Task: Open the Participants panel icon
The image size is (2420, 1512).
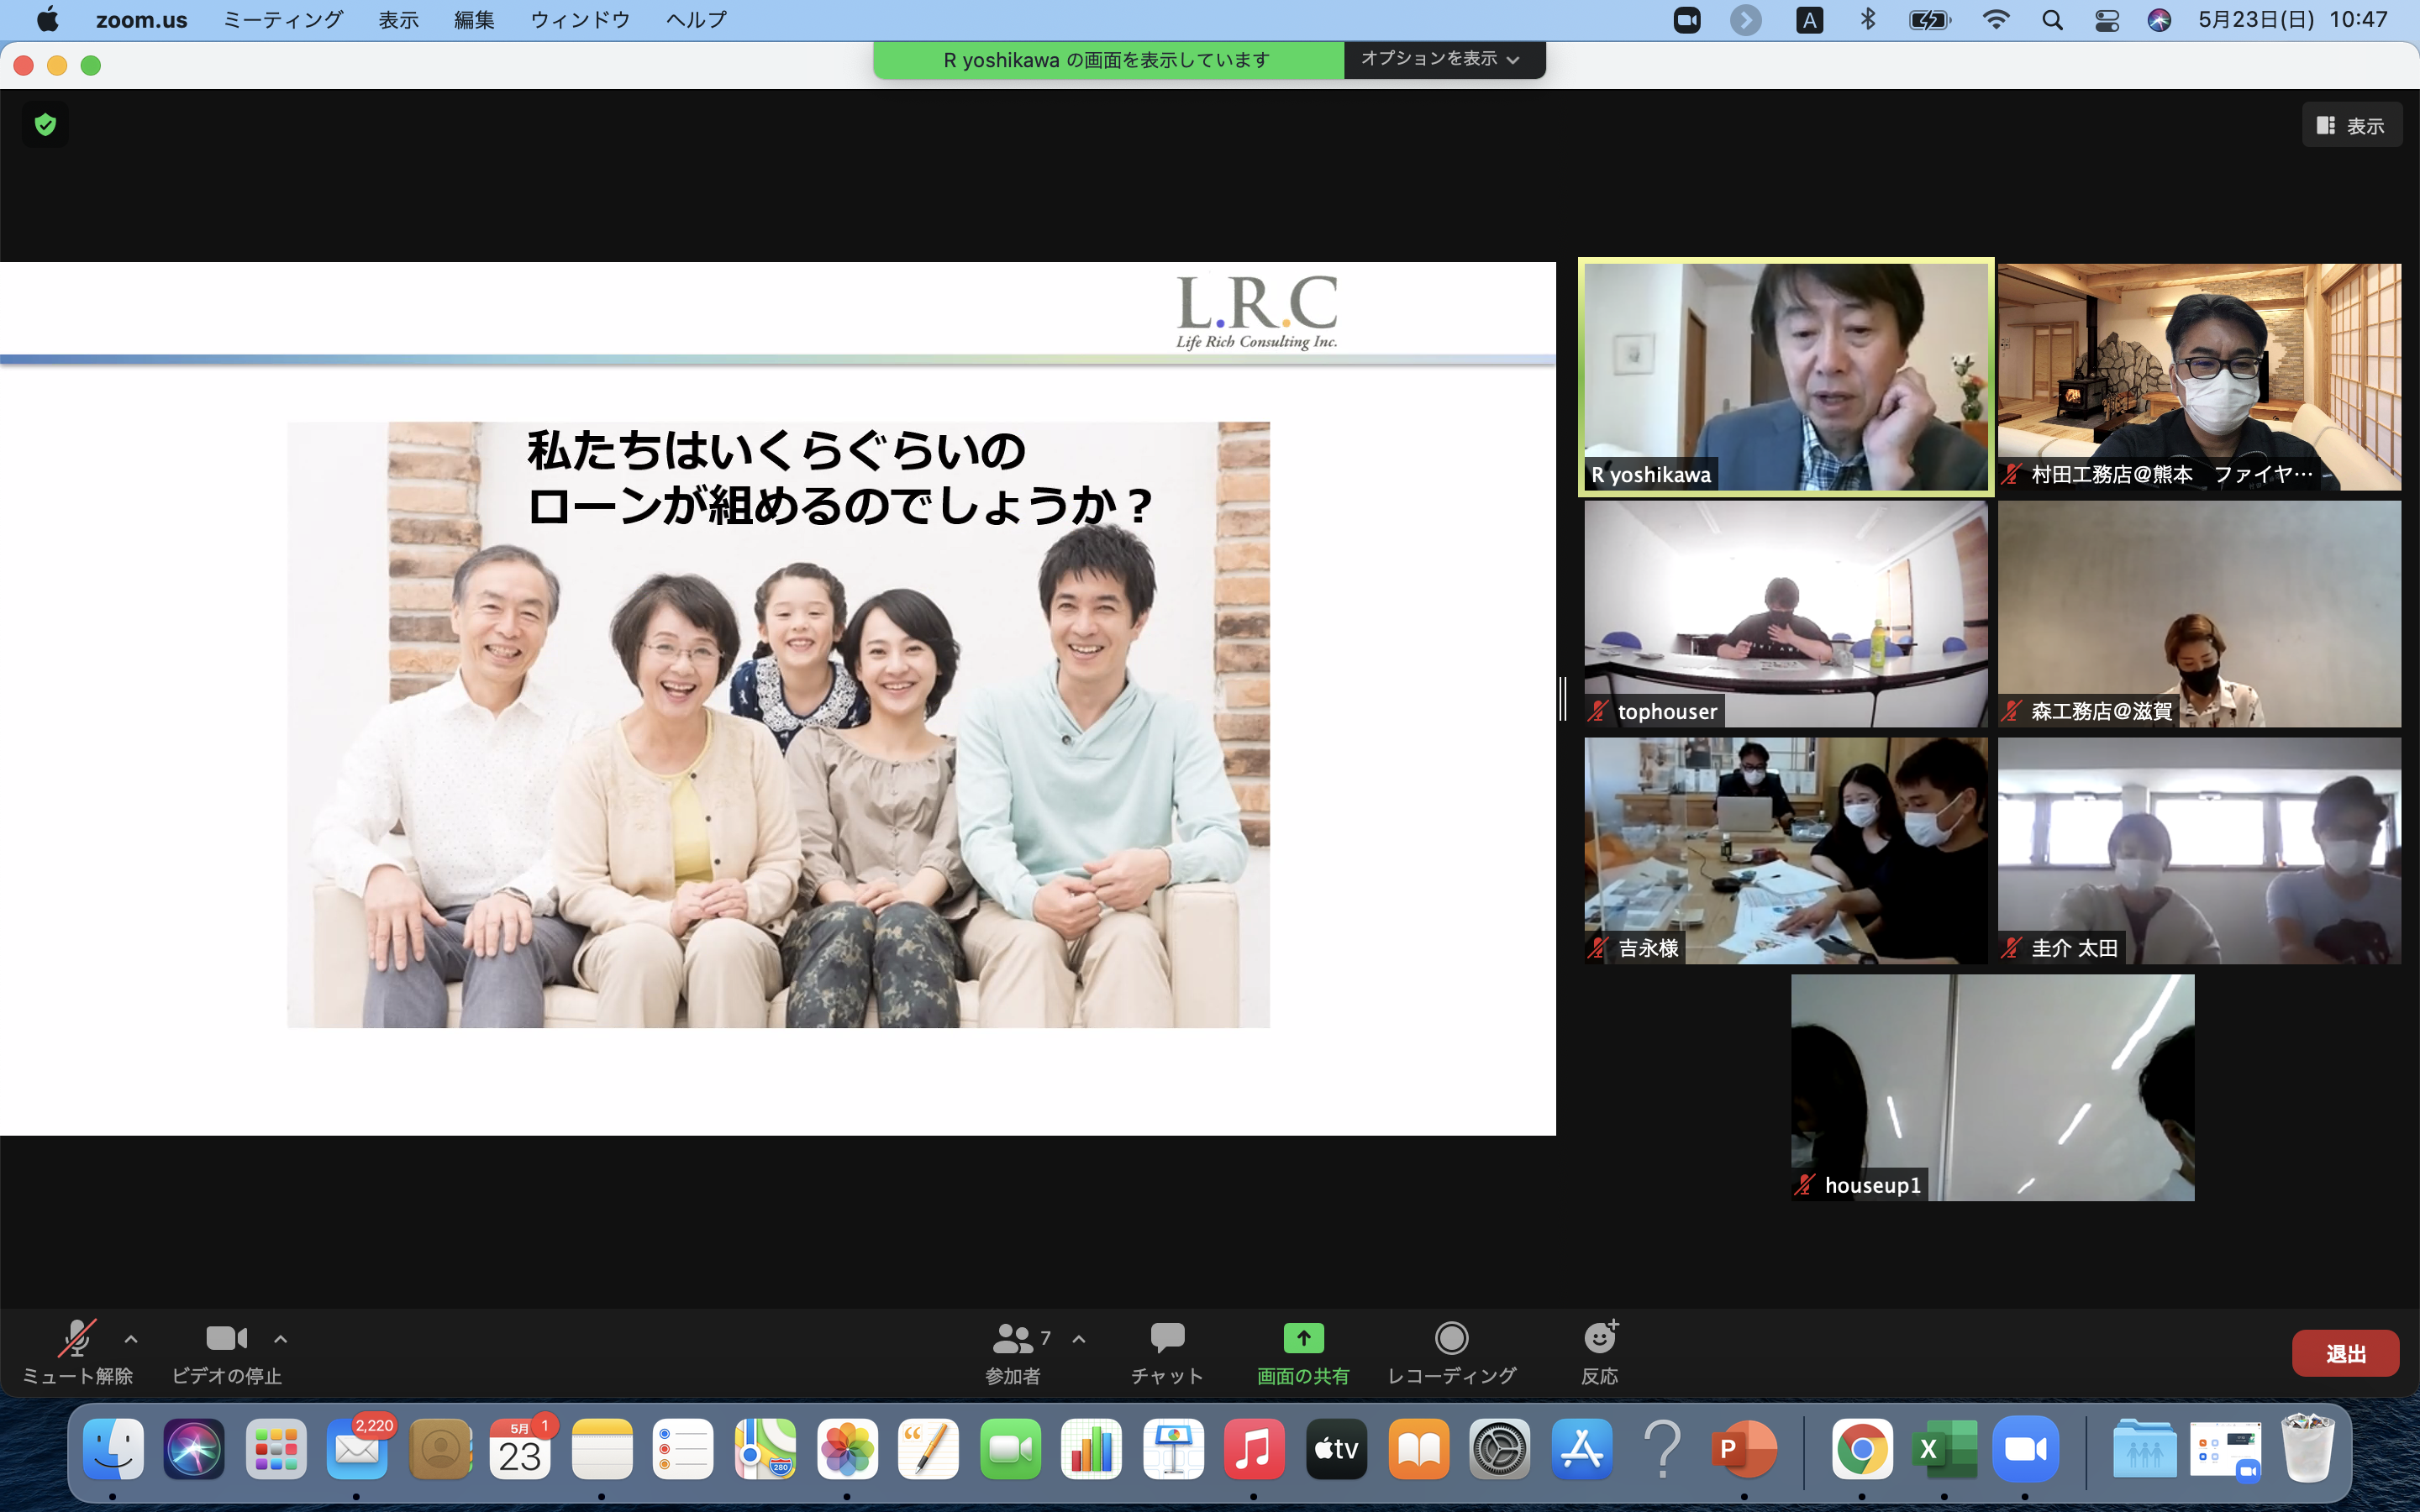Action: pyautogui.click(x=1012, y=1338)
